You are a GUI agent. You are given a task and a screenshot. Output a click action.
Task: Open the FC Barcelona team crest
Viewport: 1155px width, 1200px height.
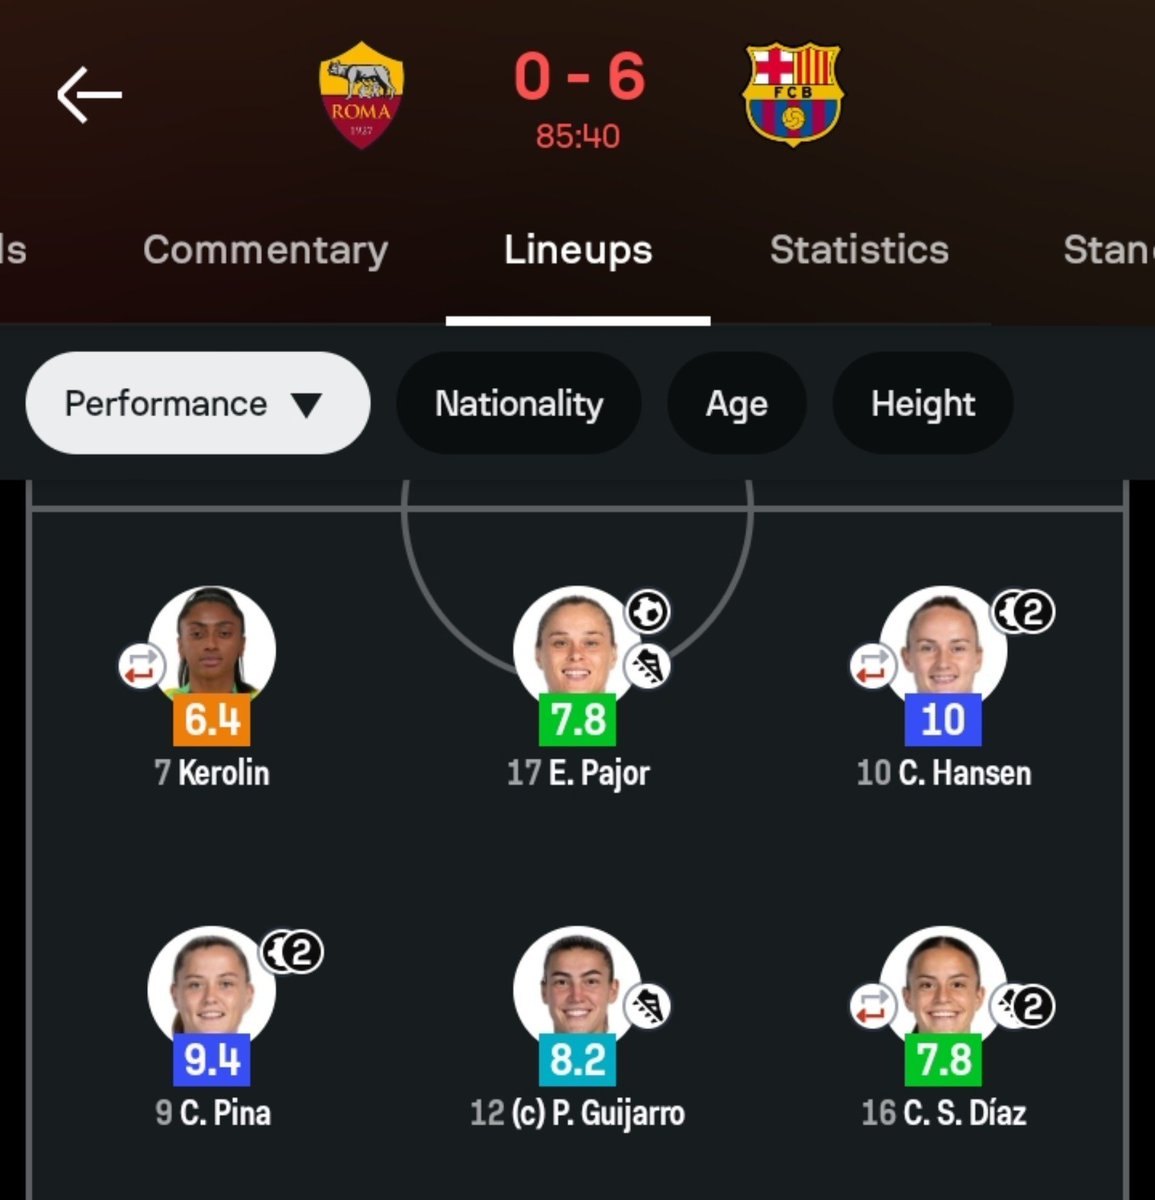pyautogui.click(x=793, y=94)
